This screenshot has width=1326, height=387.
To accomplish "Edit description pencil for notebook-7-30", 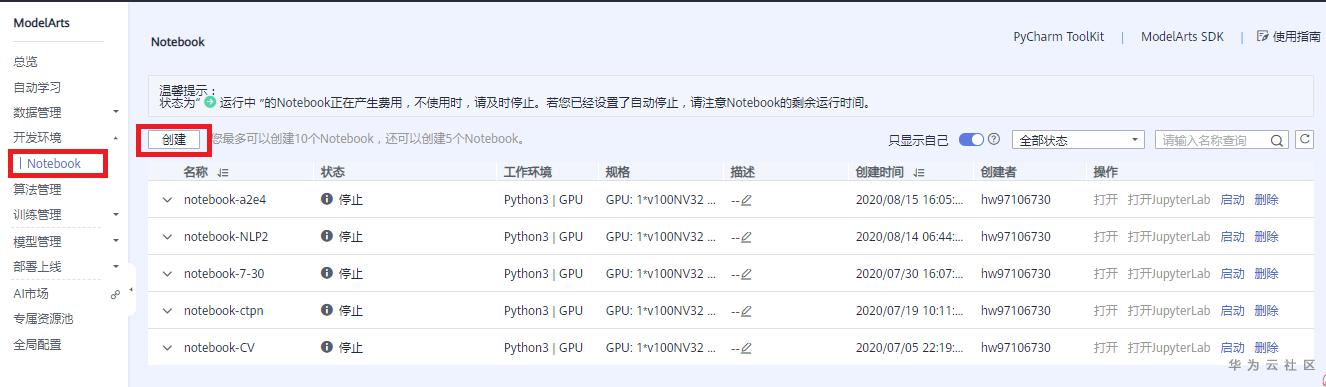I will (x=746, y=274).
